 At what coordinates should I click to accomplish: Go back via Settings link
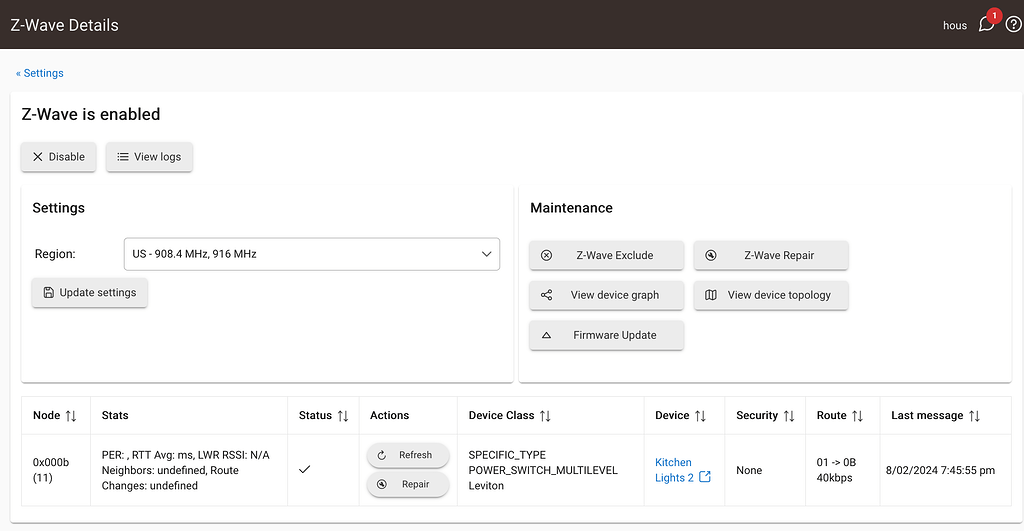(x=40, y=73)
